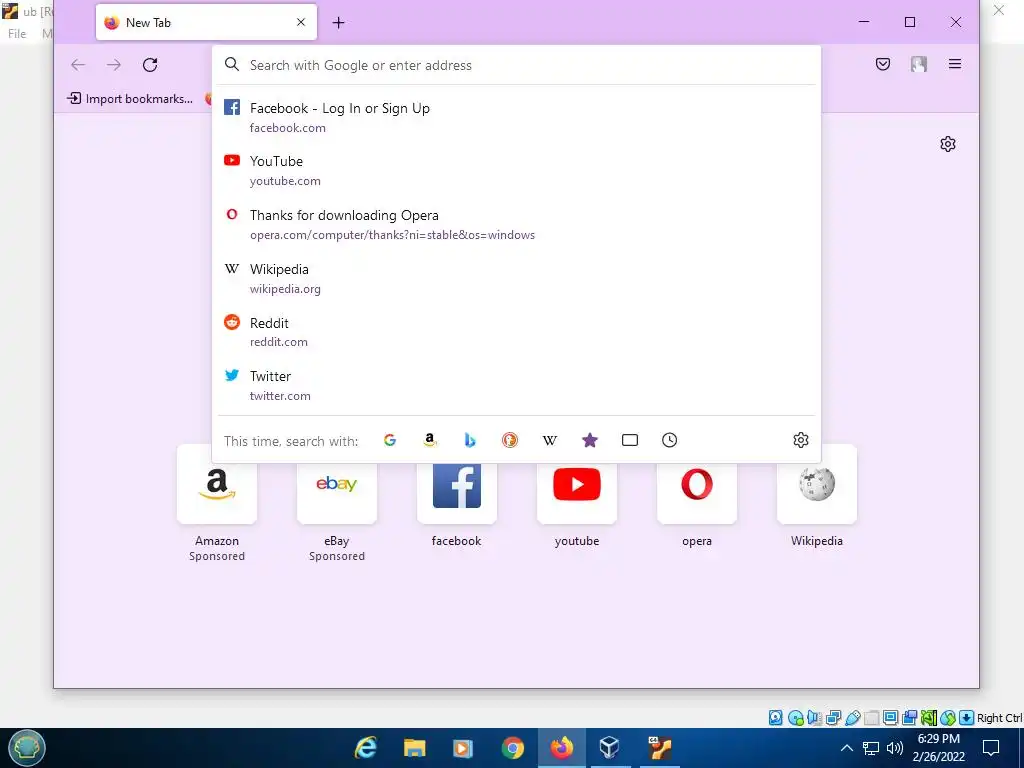Search this time with Wikipedia icon

click(550, 440)
